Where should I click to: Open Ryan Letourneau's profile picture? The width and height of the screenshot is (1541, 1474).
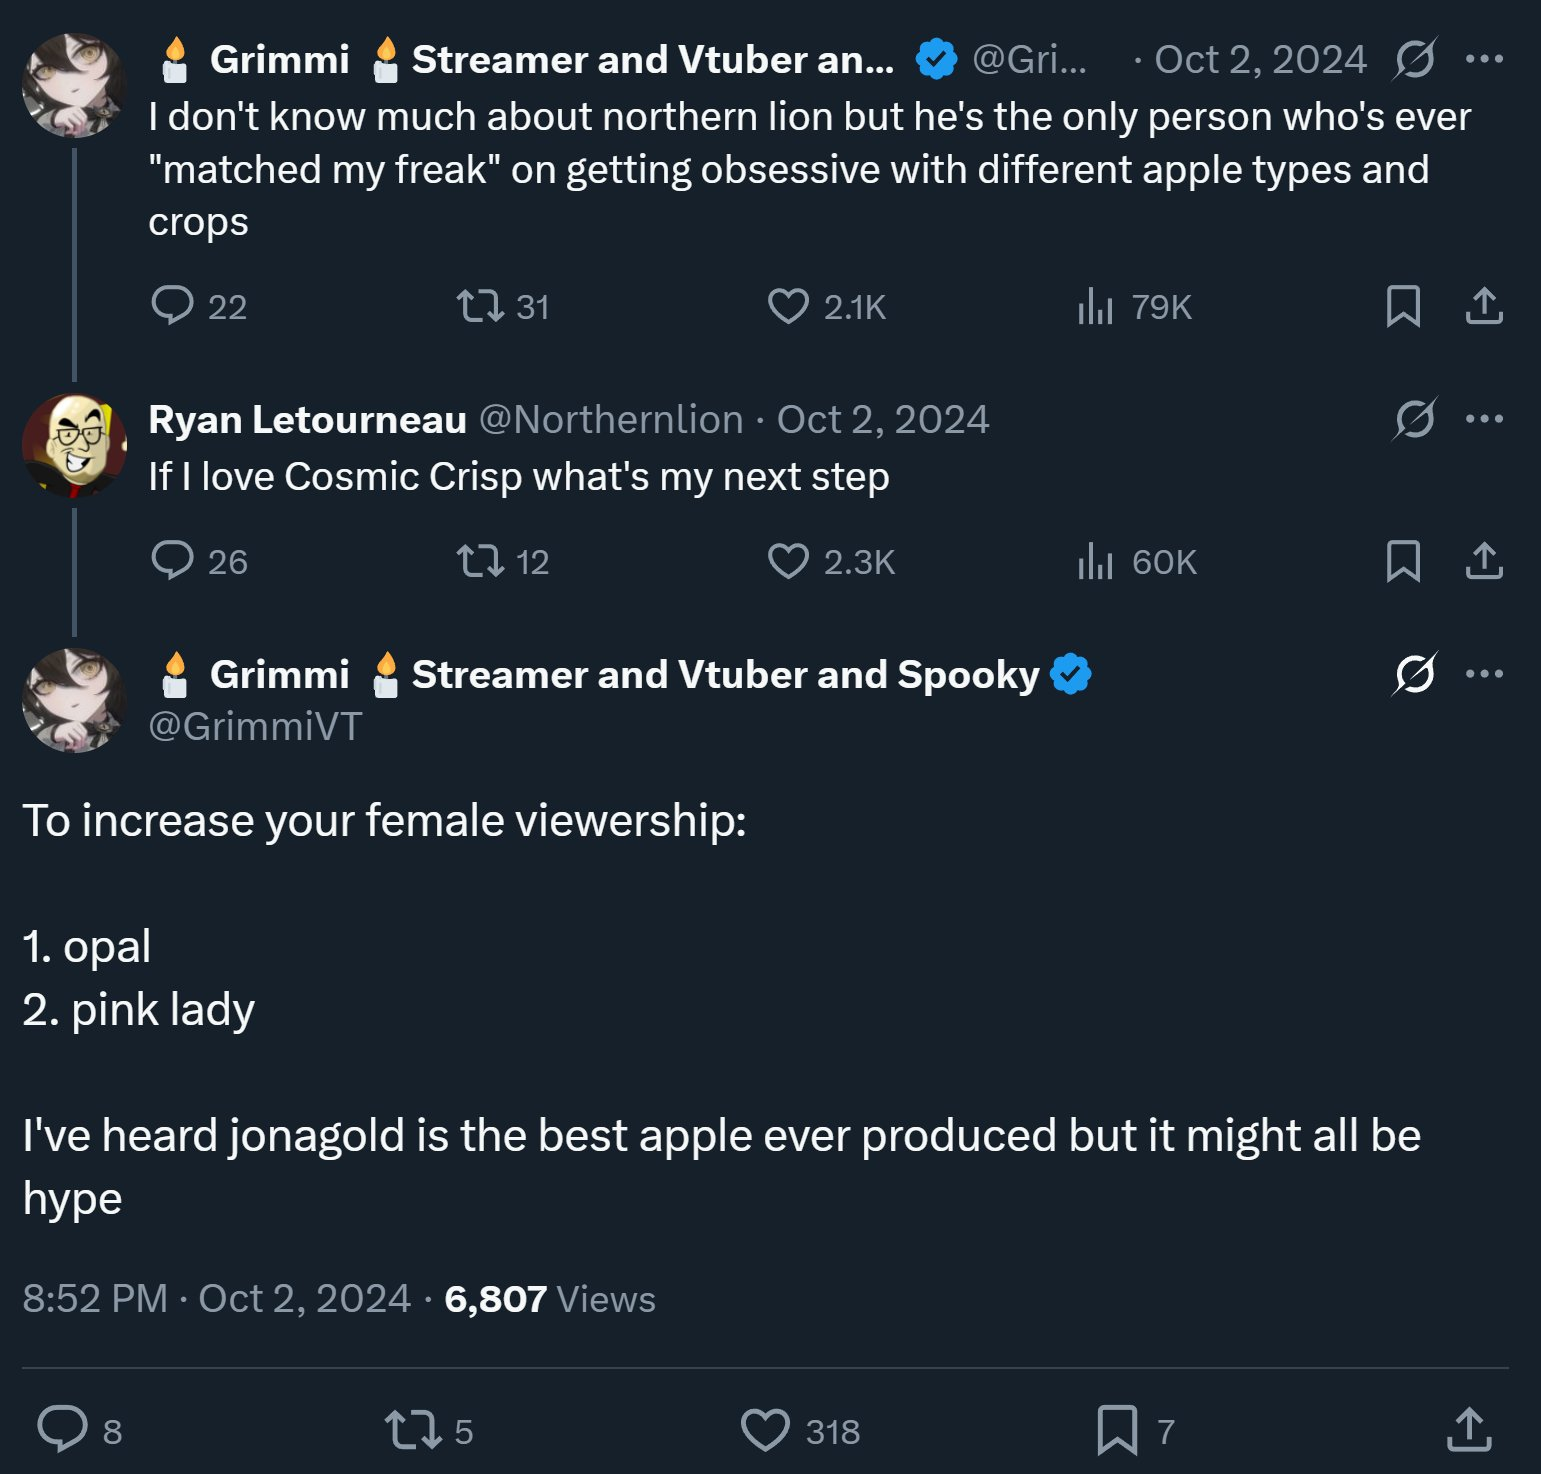tap(74, 445)
